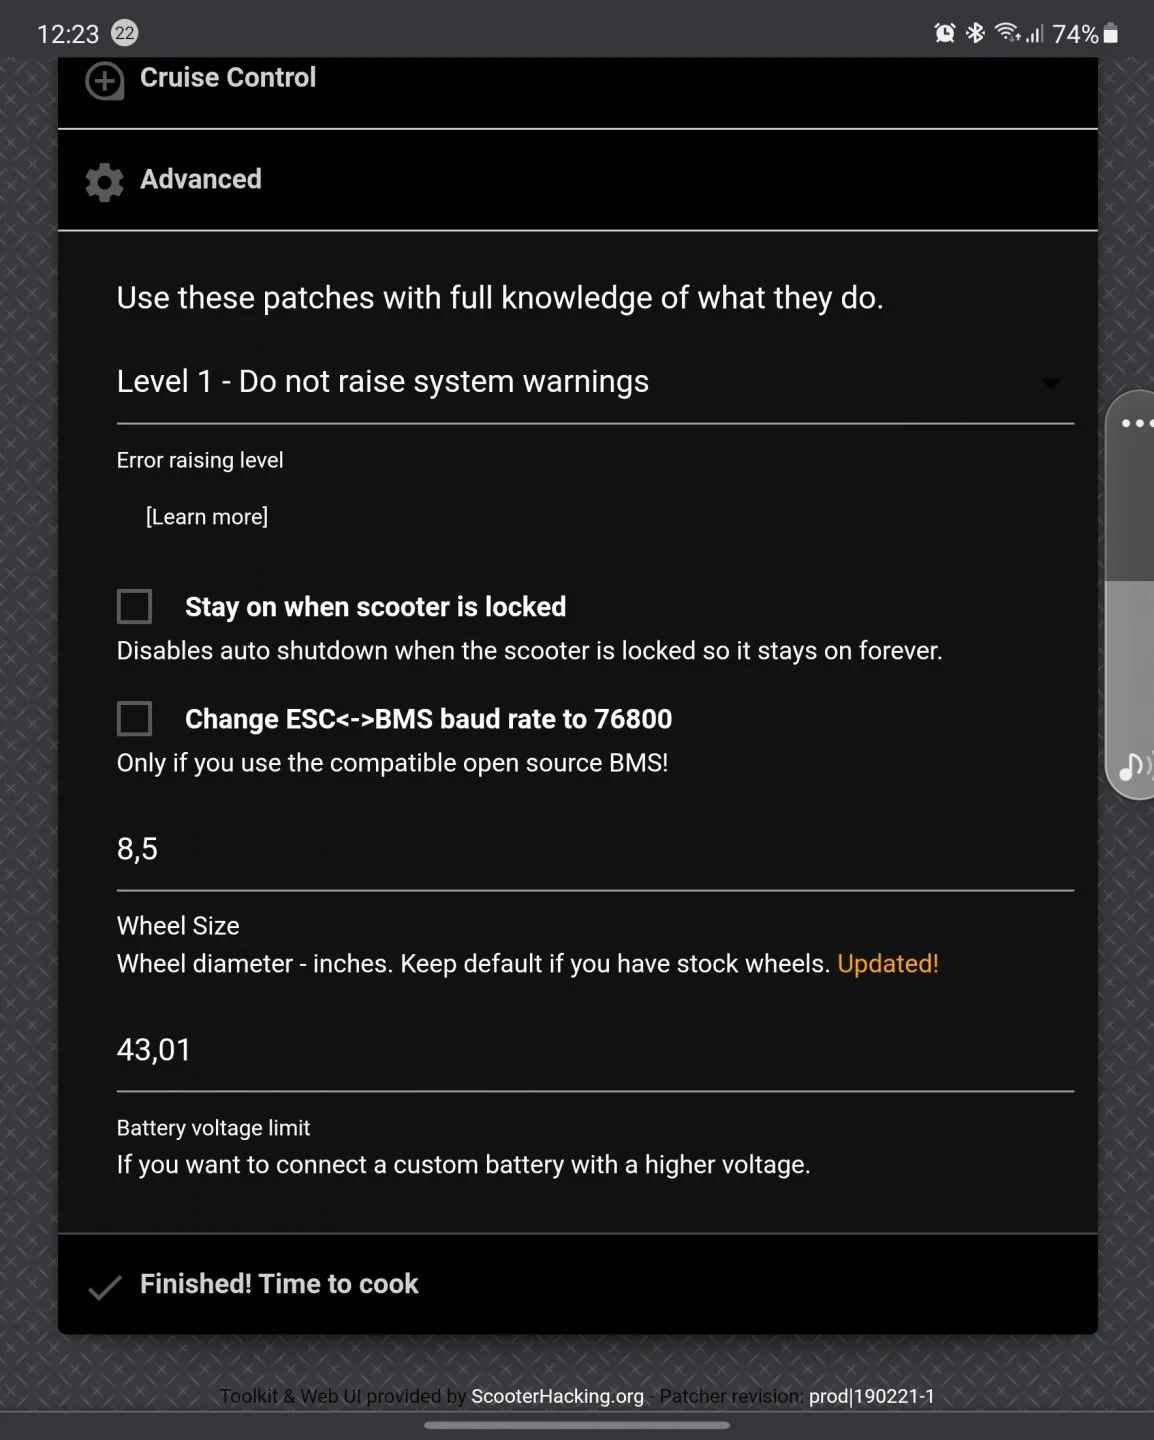Visit the ScooterHacking.org footer link

tap(557, 1396)
